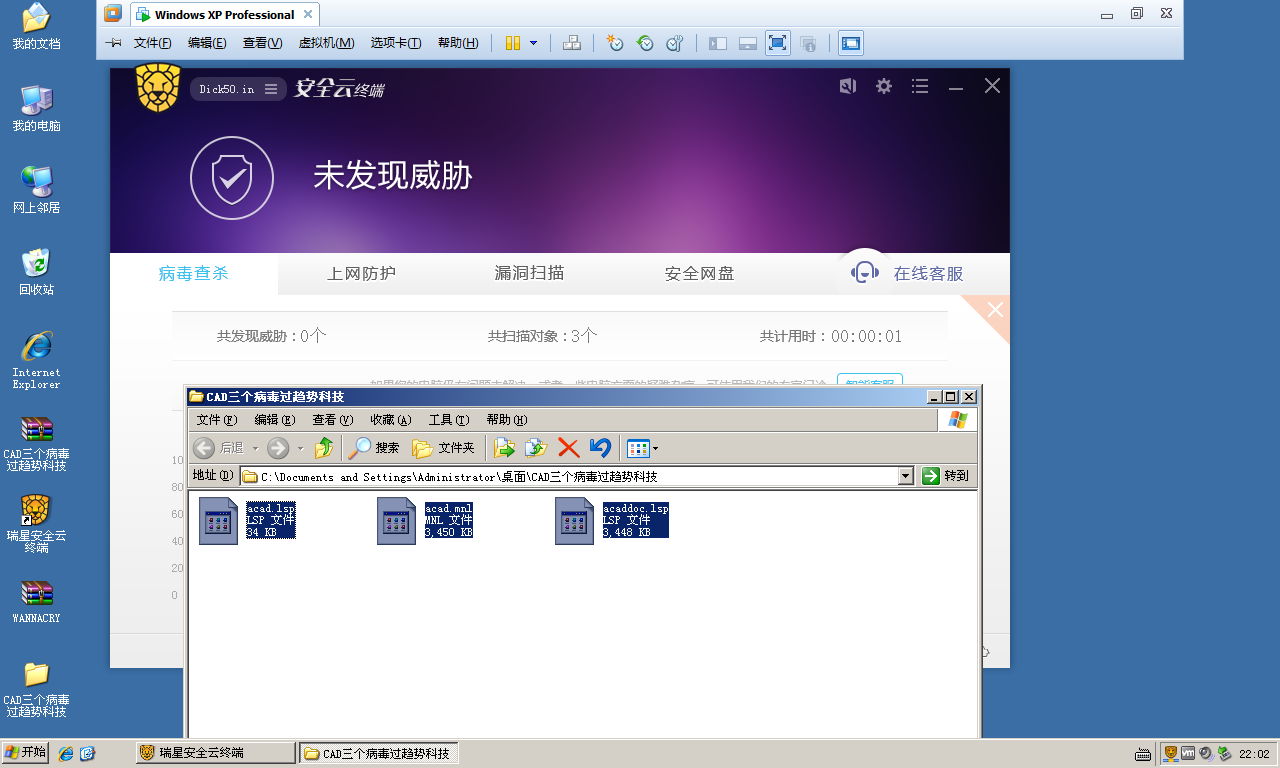Open 工具(T) menu in Explorer window
Viewport: 1280px width, 768px height.
[449, 420]
